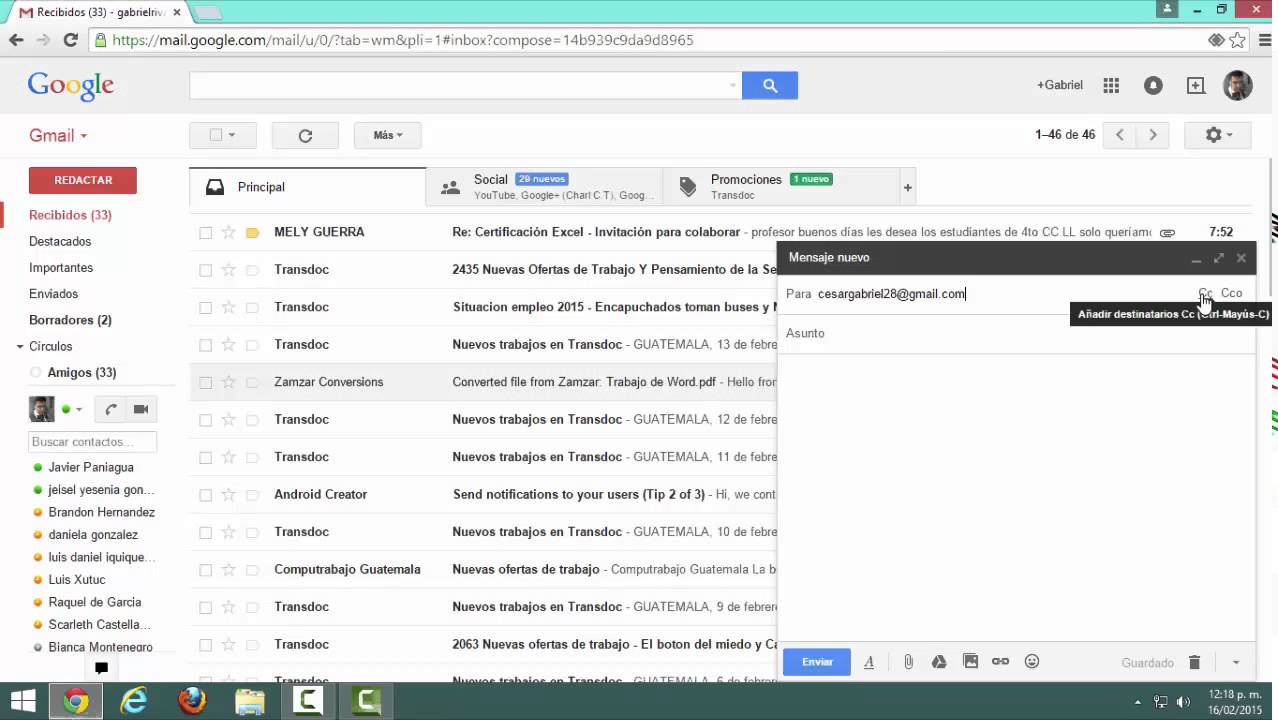The height and width of the screenshot is (720, 1278).
Task: Open +Gabriel Google+ profile link
Action: click(1060, 85)
